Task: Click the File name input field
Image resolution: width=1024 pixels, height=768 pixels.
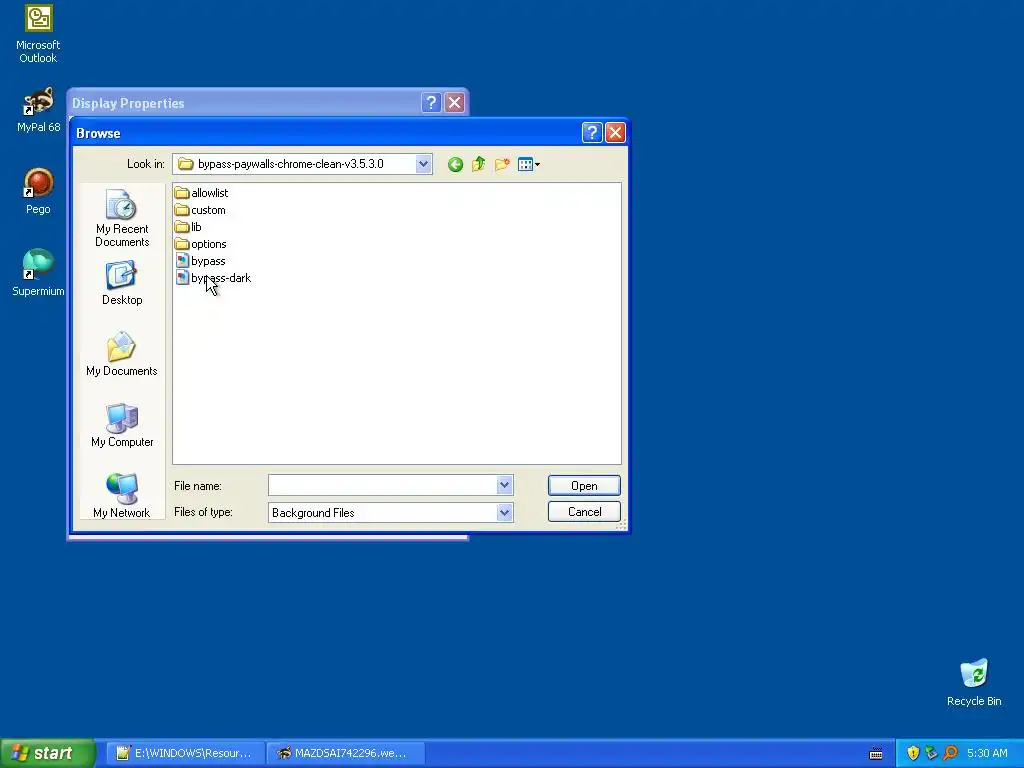Action: click(x=383, y=485)
